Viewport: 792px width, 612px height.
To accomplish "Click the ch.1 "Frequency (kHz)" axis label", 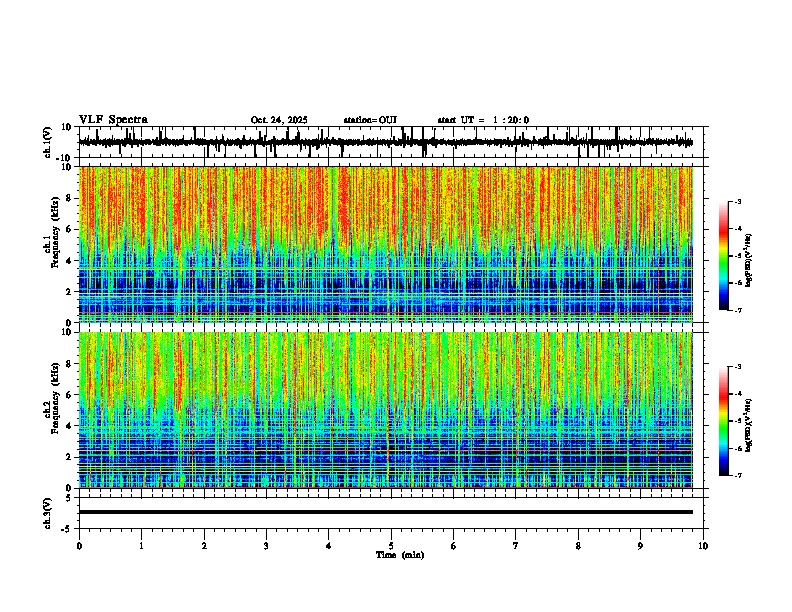I will tap(55, 232).
